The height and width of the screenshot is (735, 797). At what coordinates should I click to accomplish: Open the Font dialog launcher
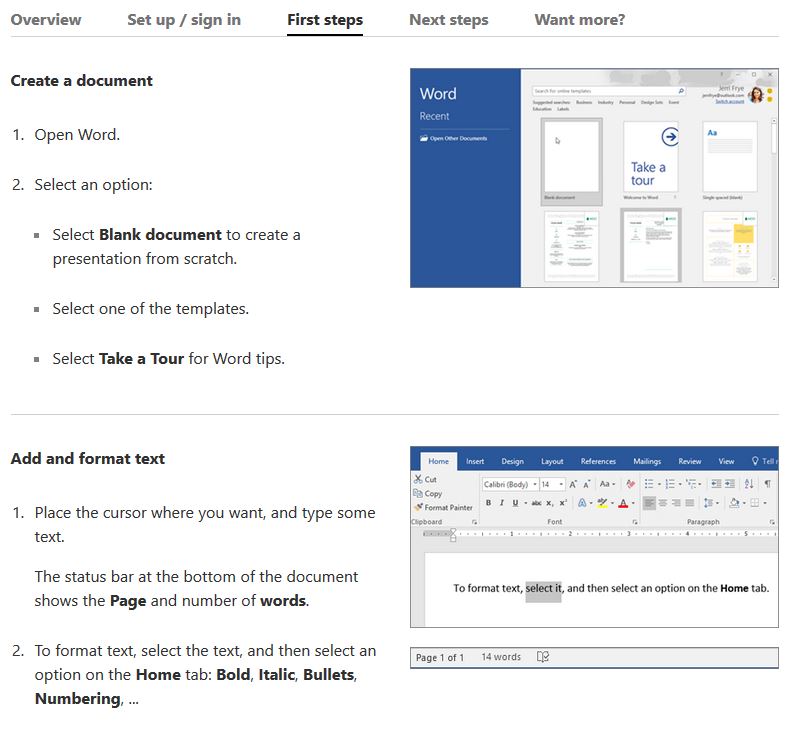(635, 522)
